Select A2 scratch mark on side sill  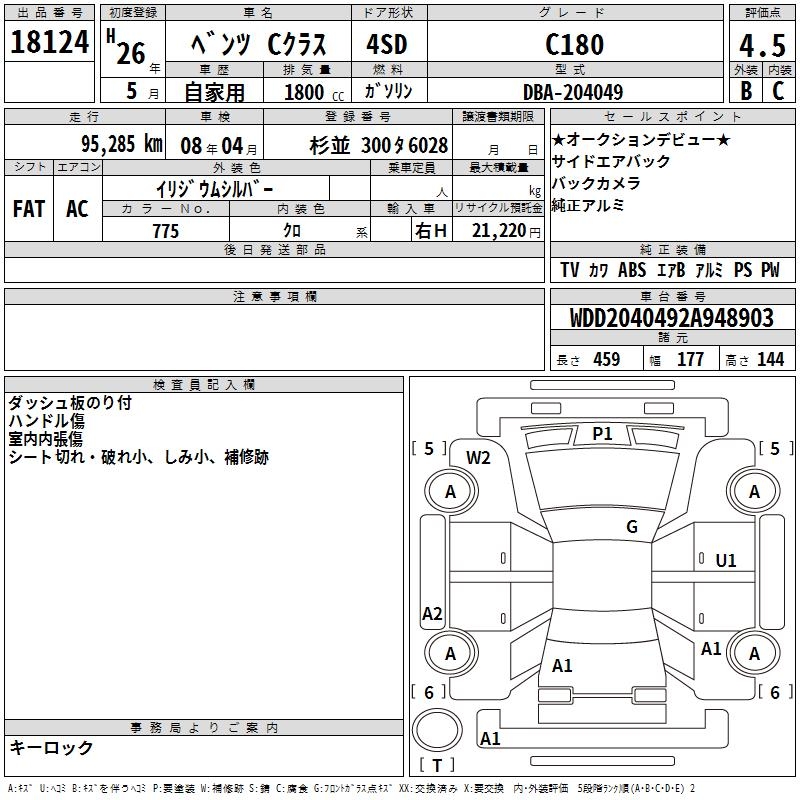pyautogui.click(x=432, y=613)
